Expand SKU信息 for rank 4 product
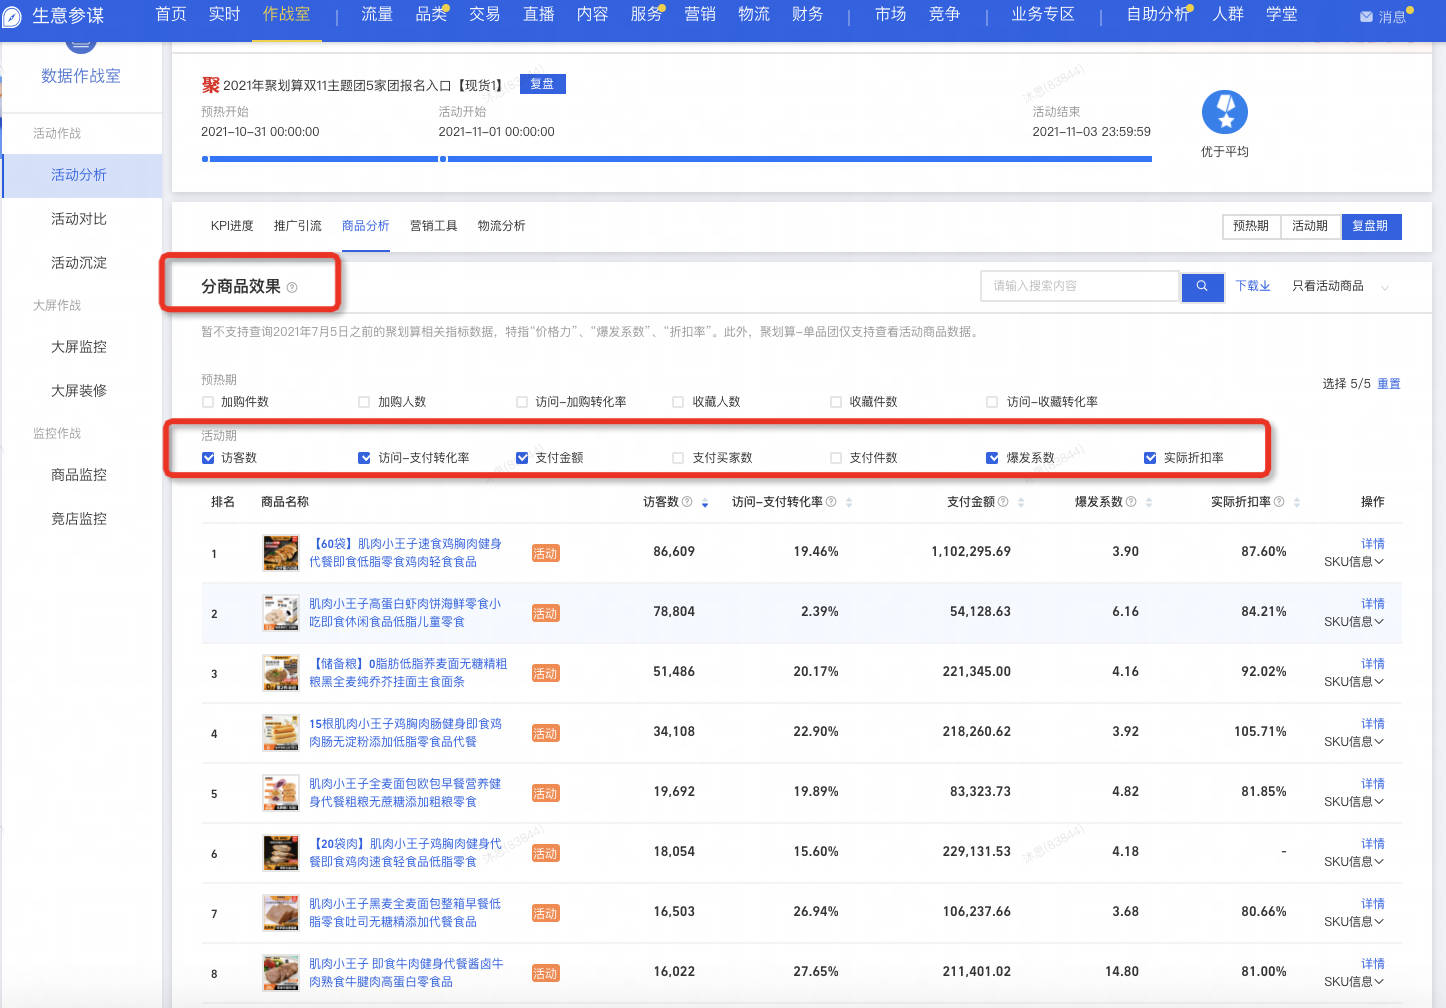Screen dimensions: 1446x1008 coord(1354,742)
